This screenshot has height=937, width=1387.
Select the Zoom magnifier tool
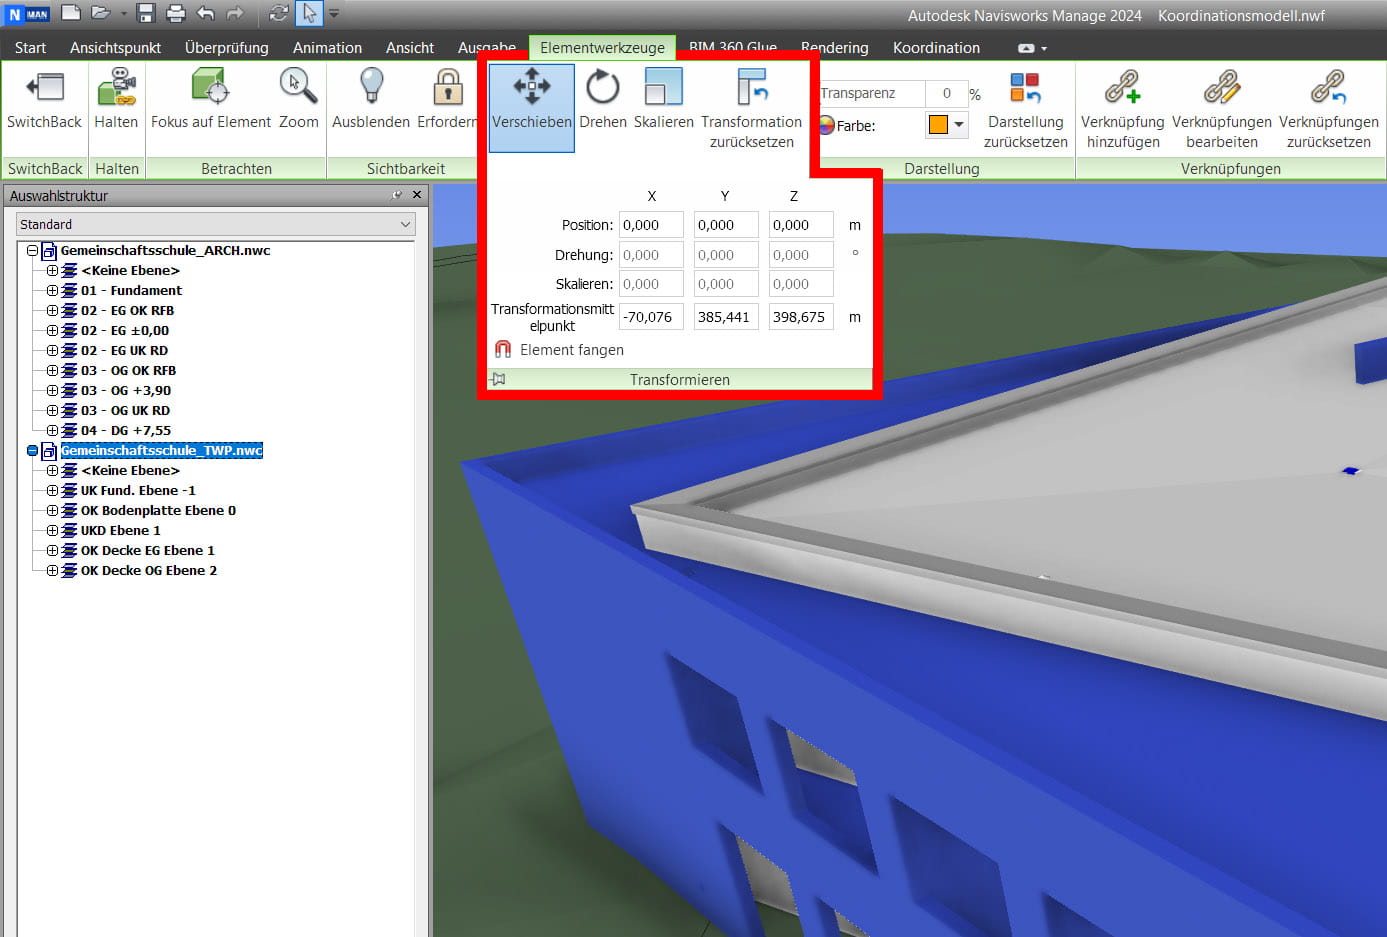(x=298, y=87)
